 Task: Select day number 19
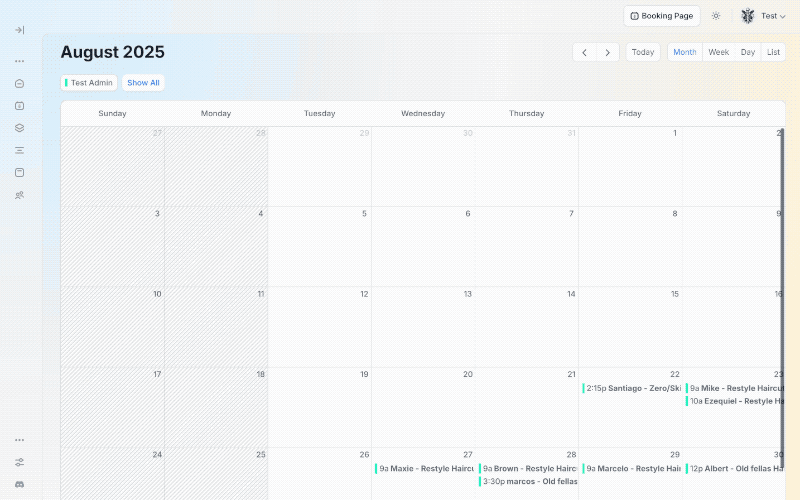coord(364,374)
